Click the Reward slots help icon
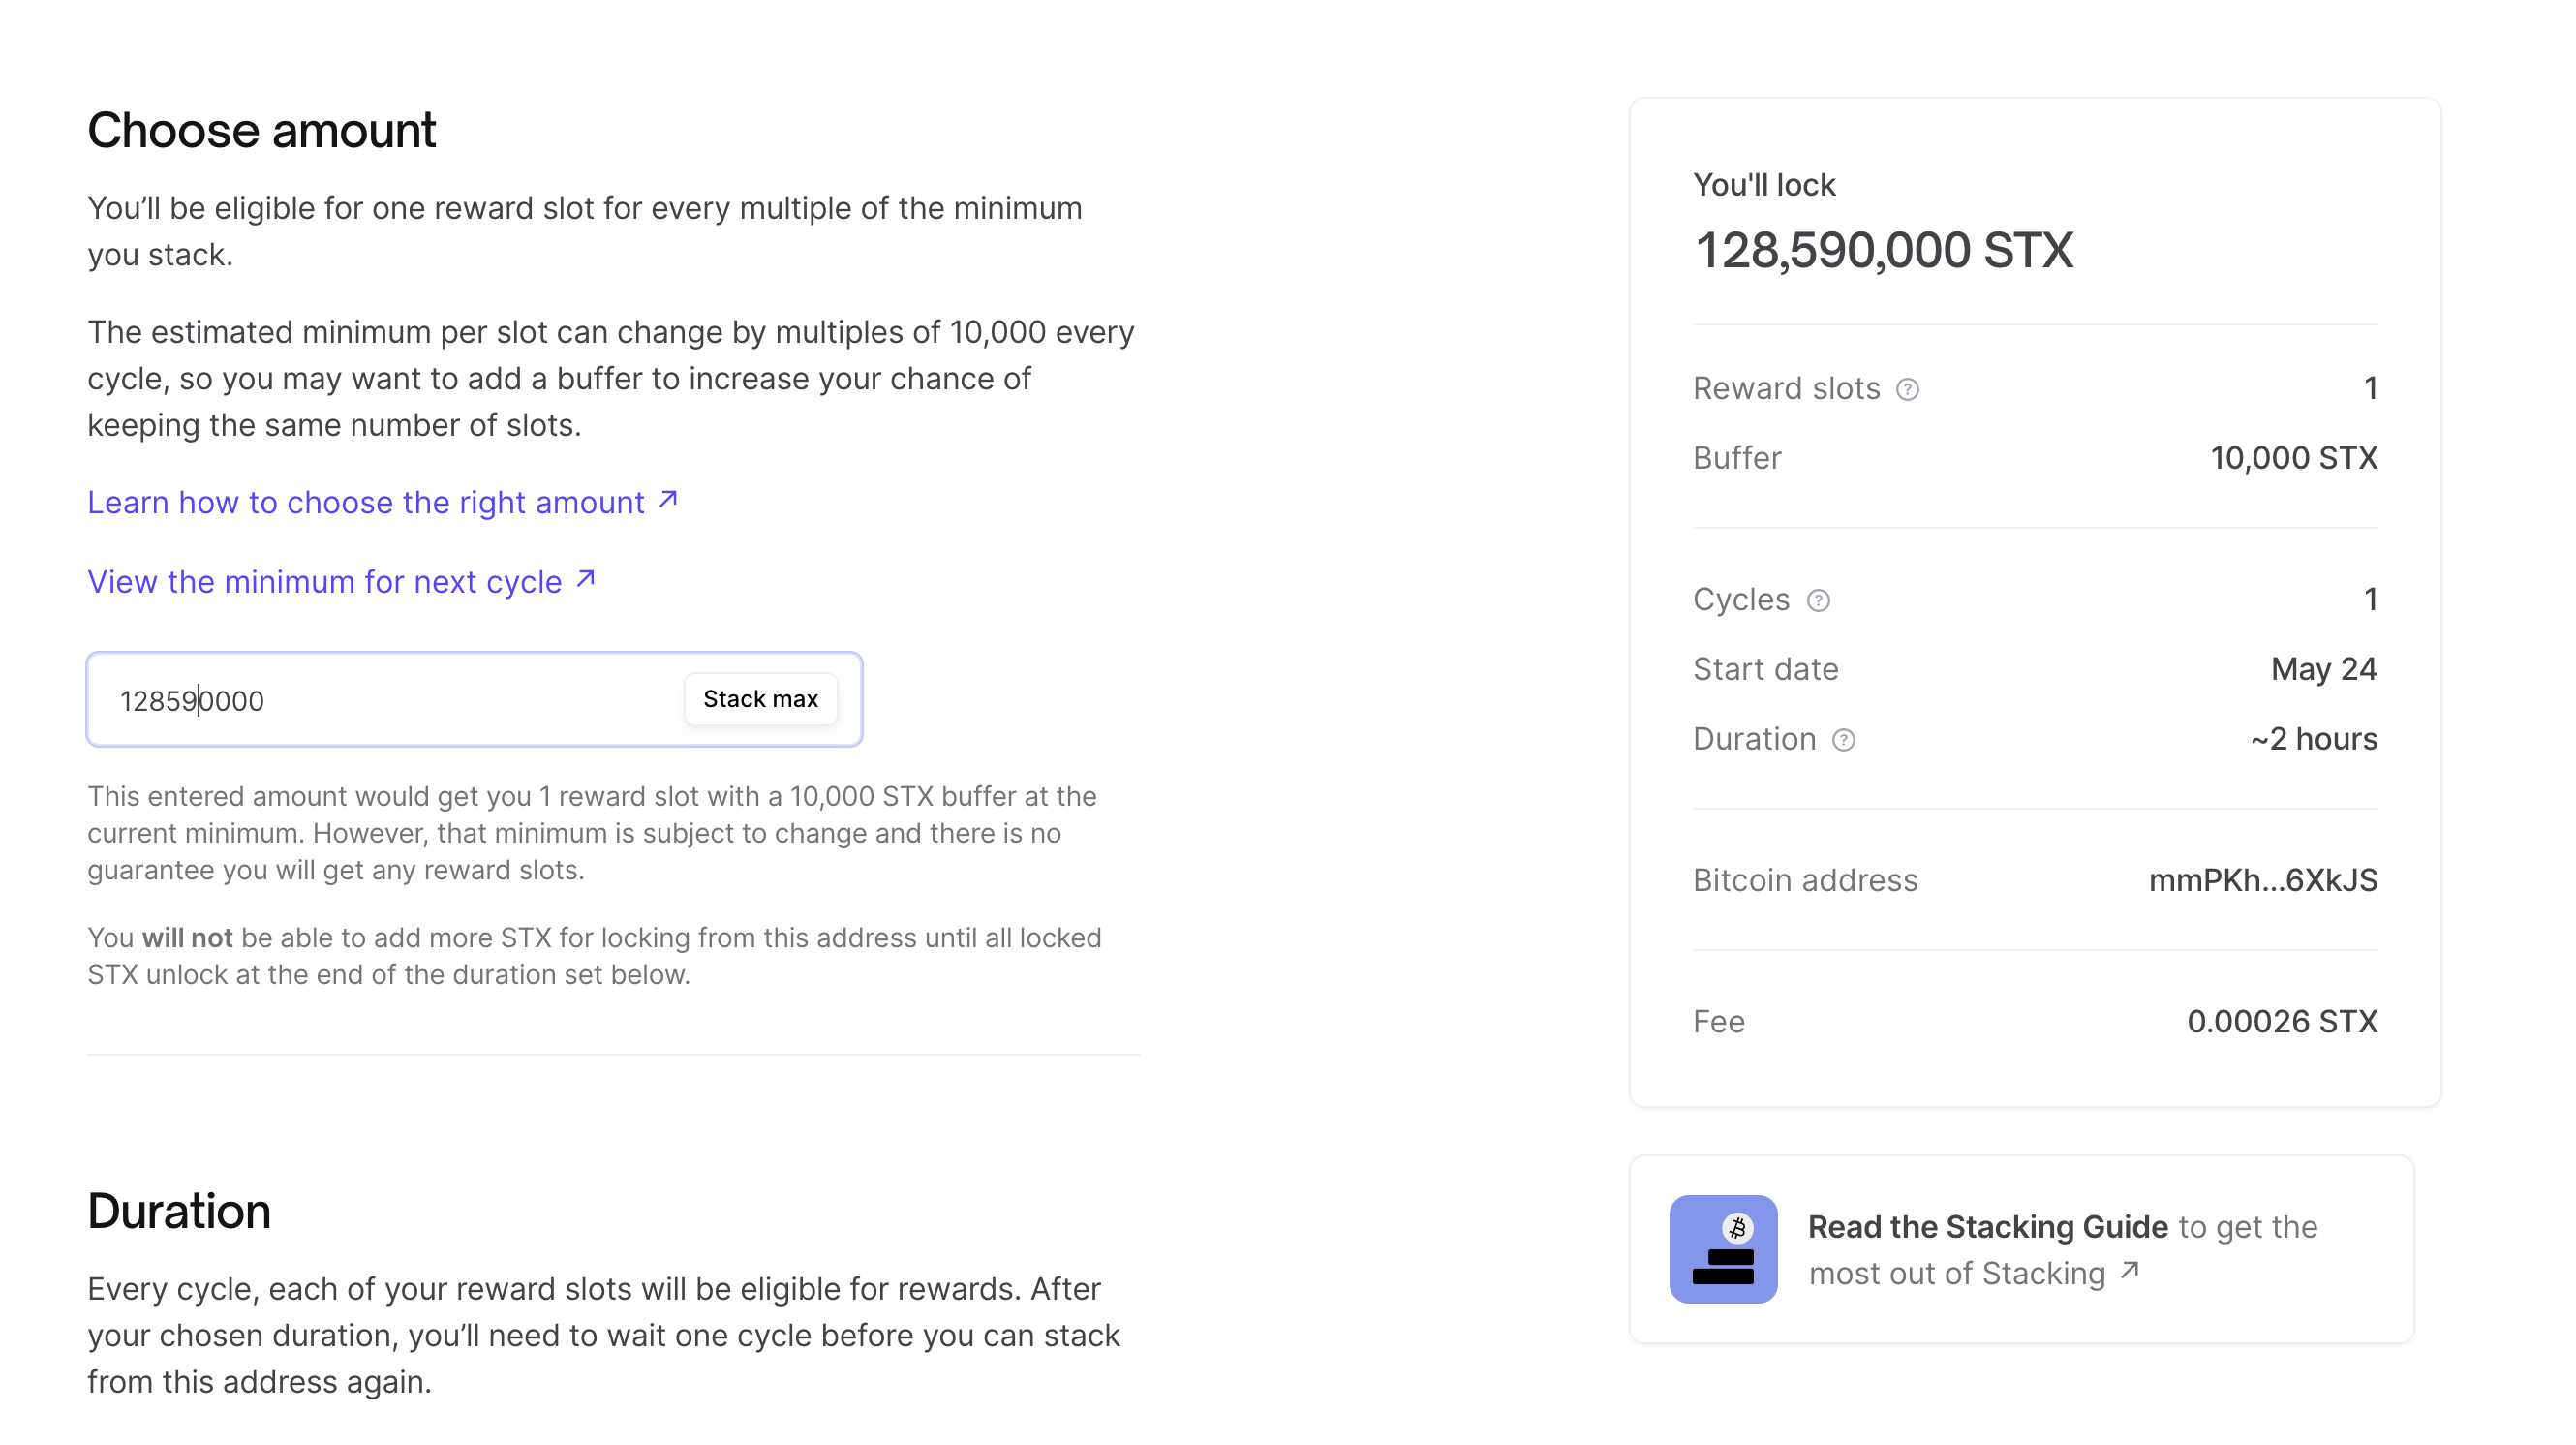 [1907, 389]
